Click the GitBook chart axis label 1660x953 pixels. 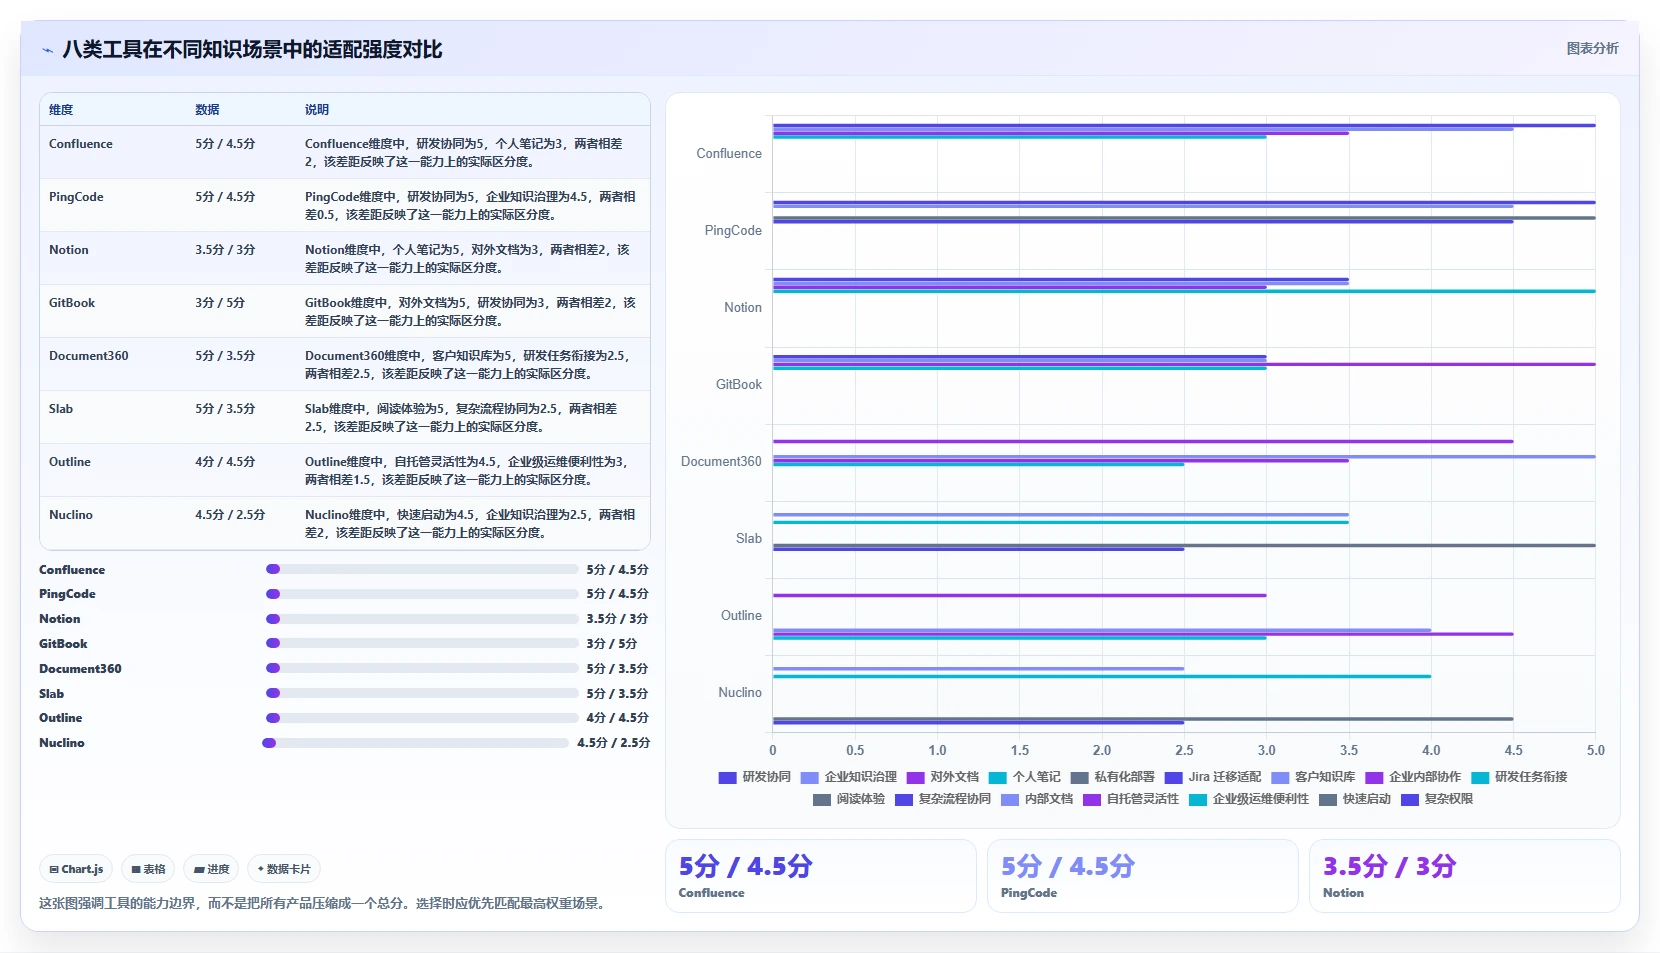(739, 385)
